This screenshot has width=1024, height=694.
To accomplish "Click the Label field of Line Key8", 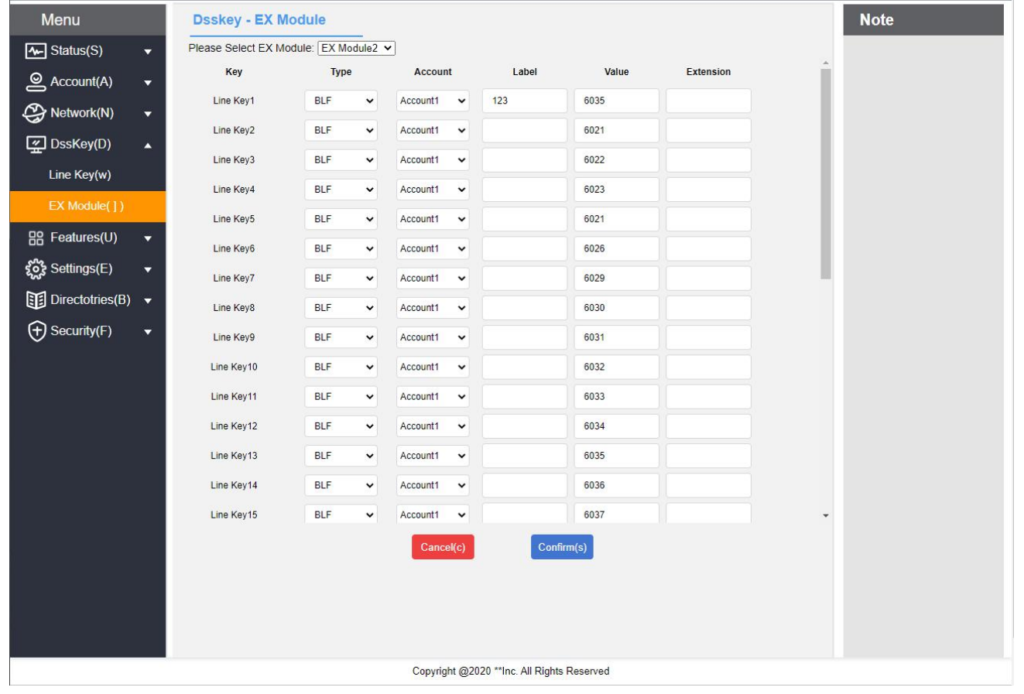I will (x=524, y=308).
